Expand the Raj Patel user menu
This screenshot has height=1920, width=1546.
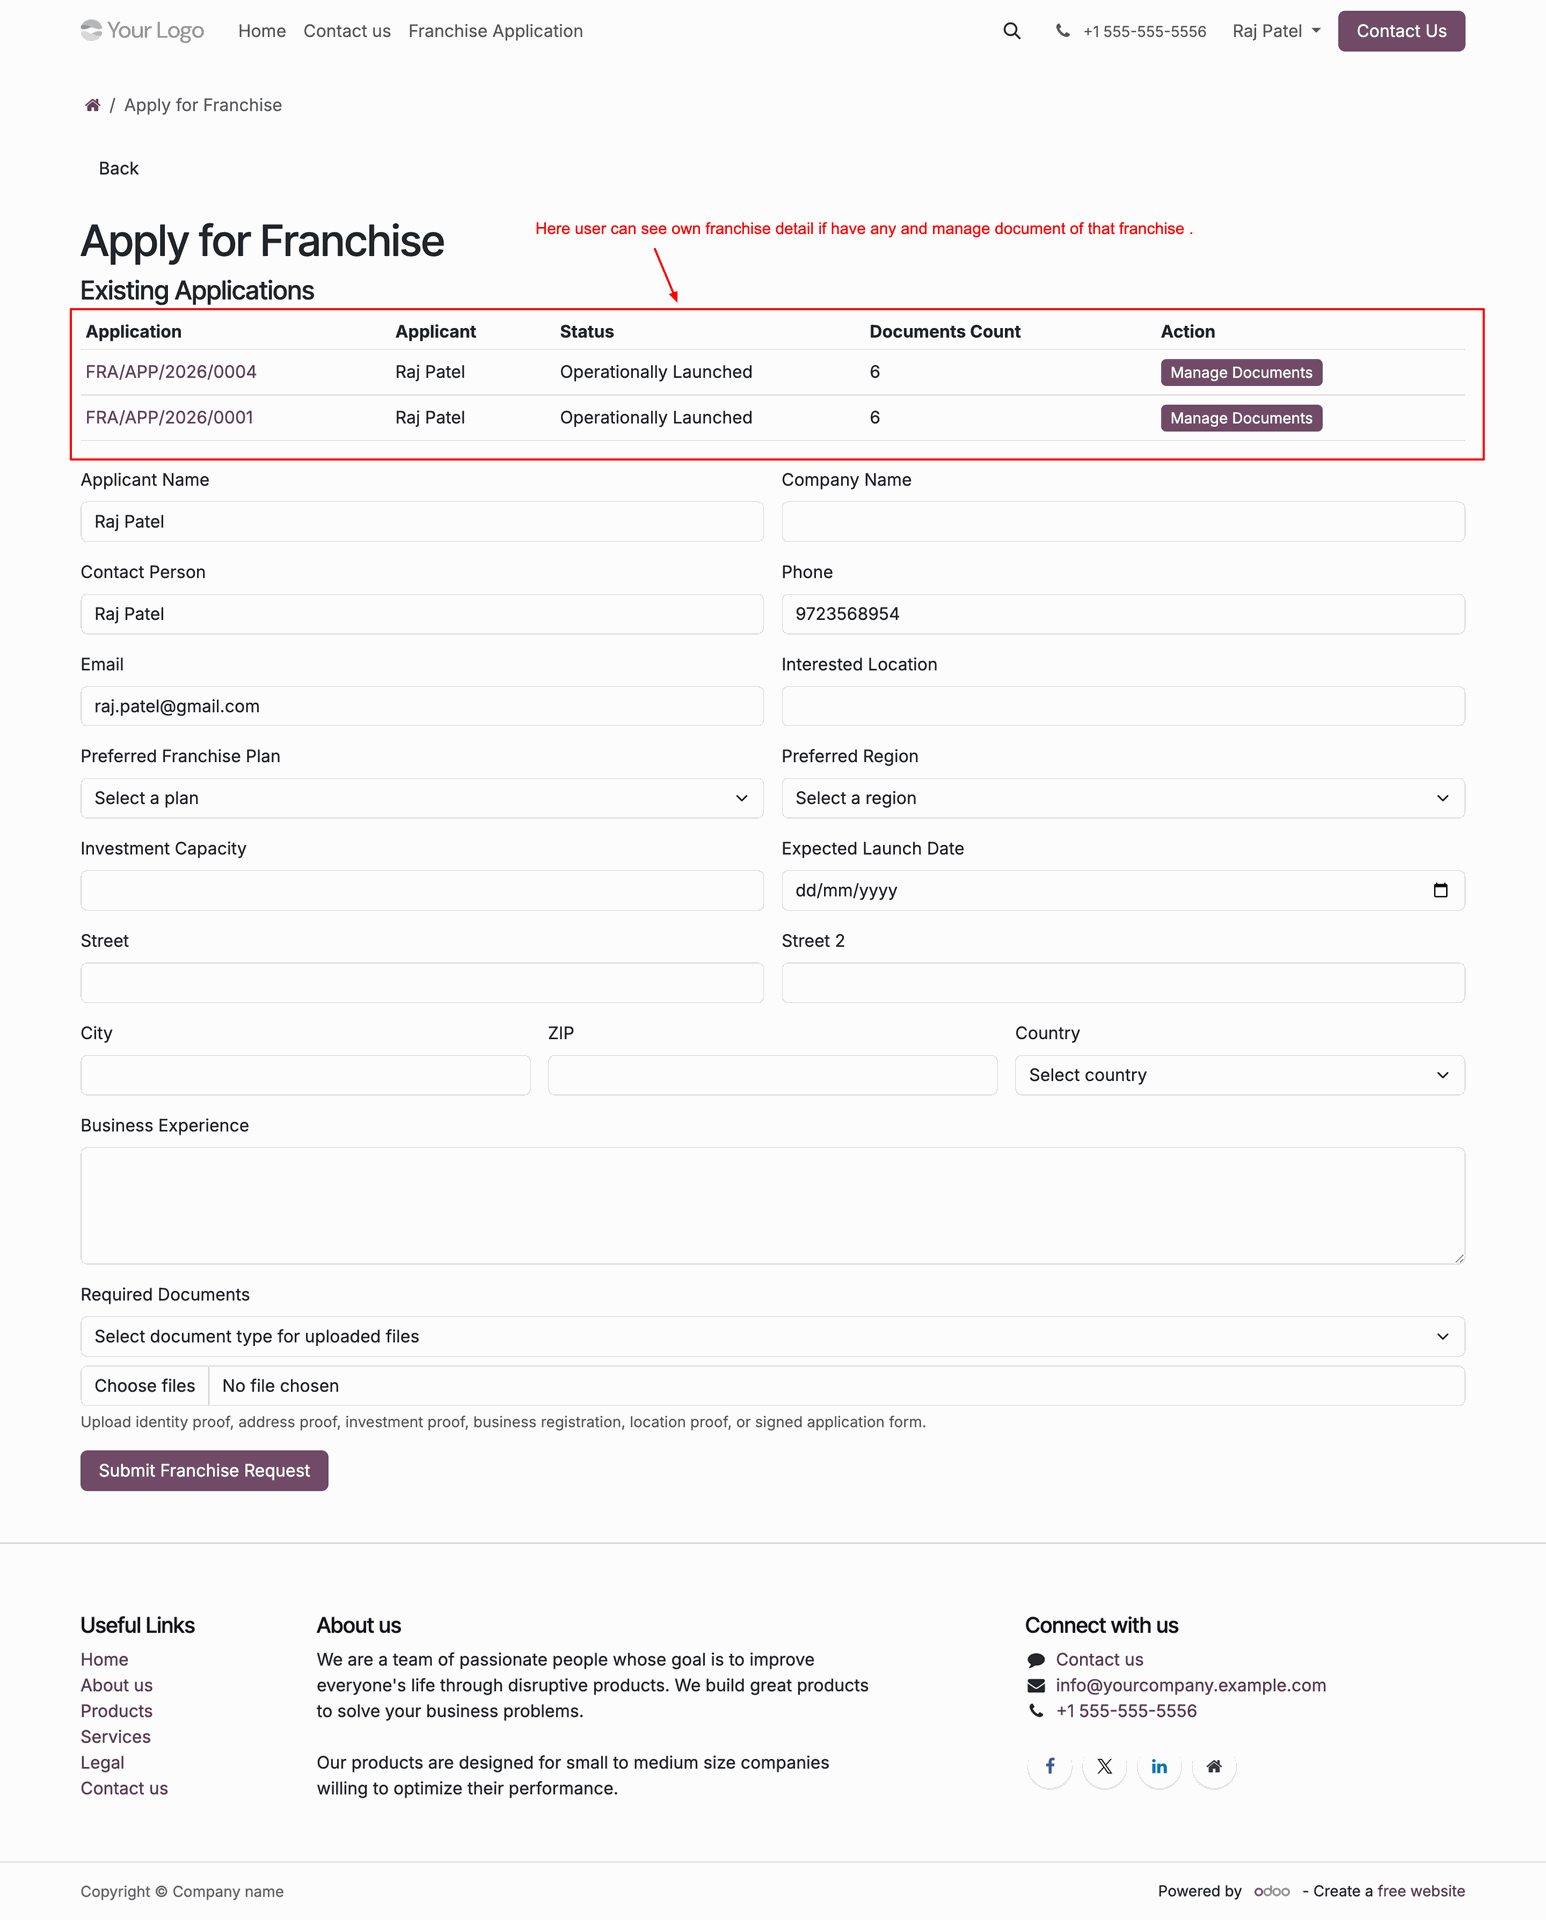(x=1276, y=31)
